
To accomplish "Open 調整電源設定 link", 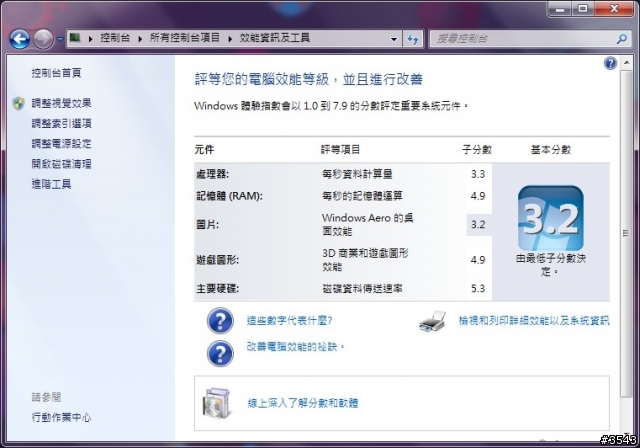I will [x=61, y=144].
